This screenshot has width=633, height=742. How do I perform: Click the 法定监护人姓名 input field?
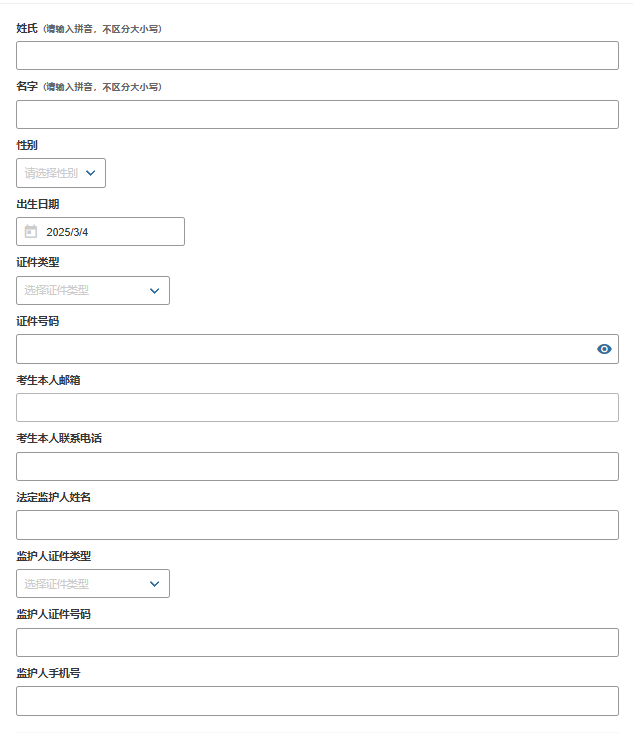[317, 525]
